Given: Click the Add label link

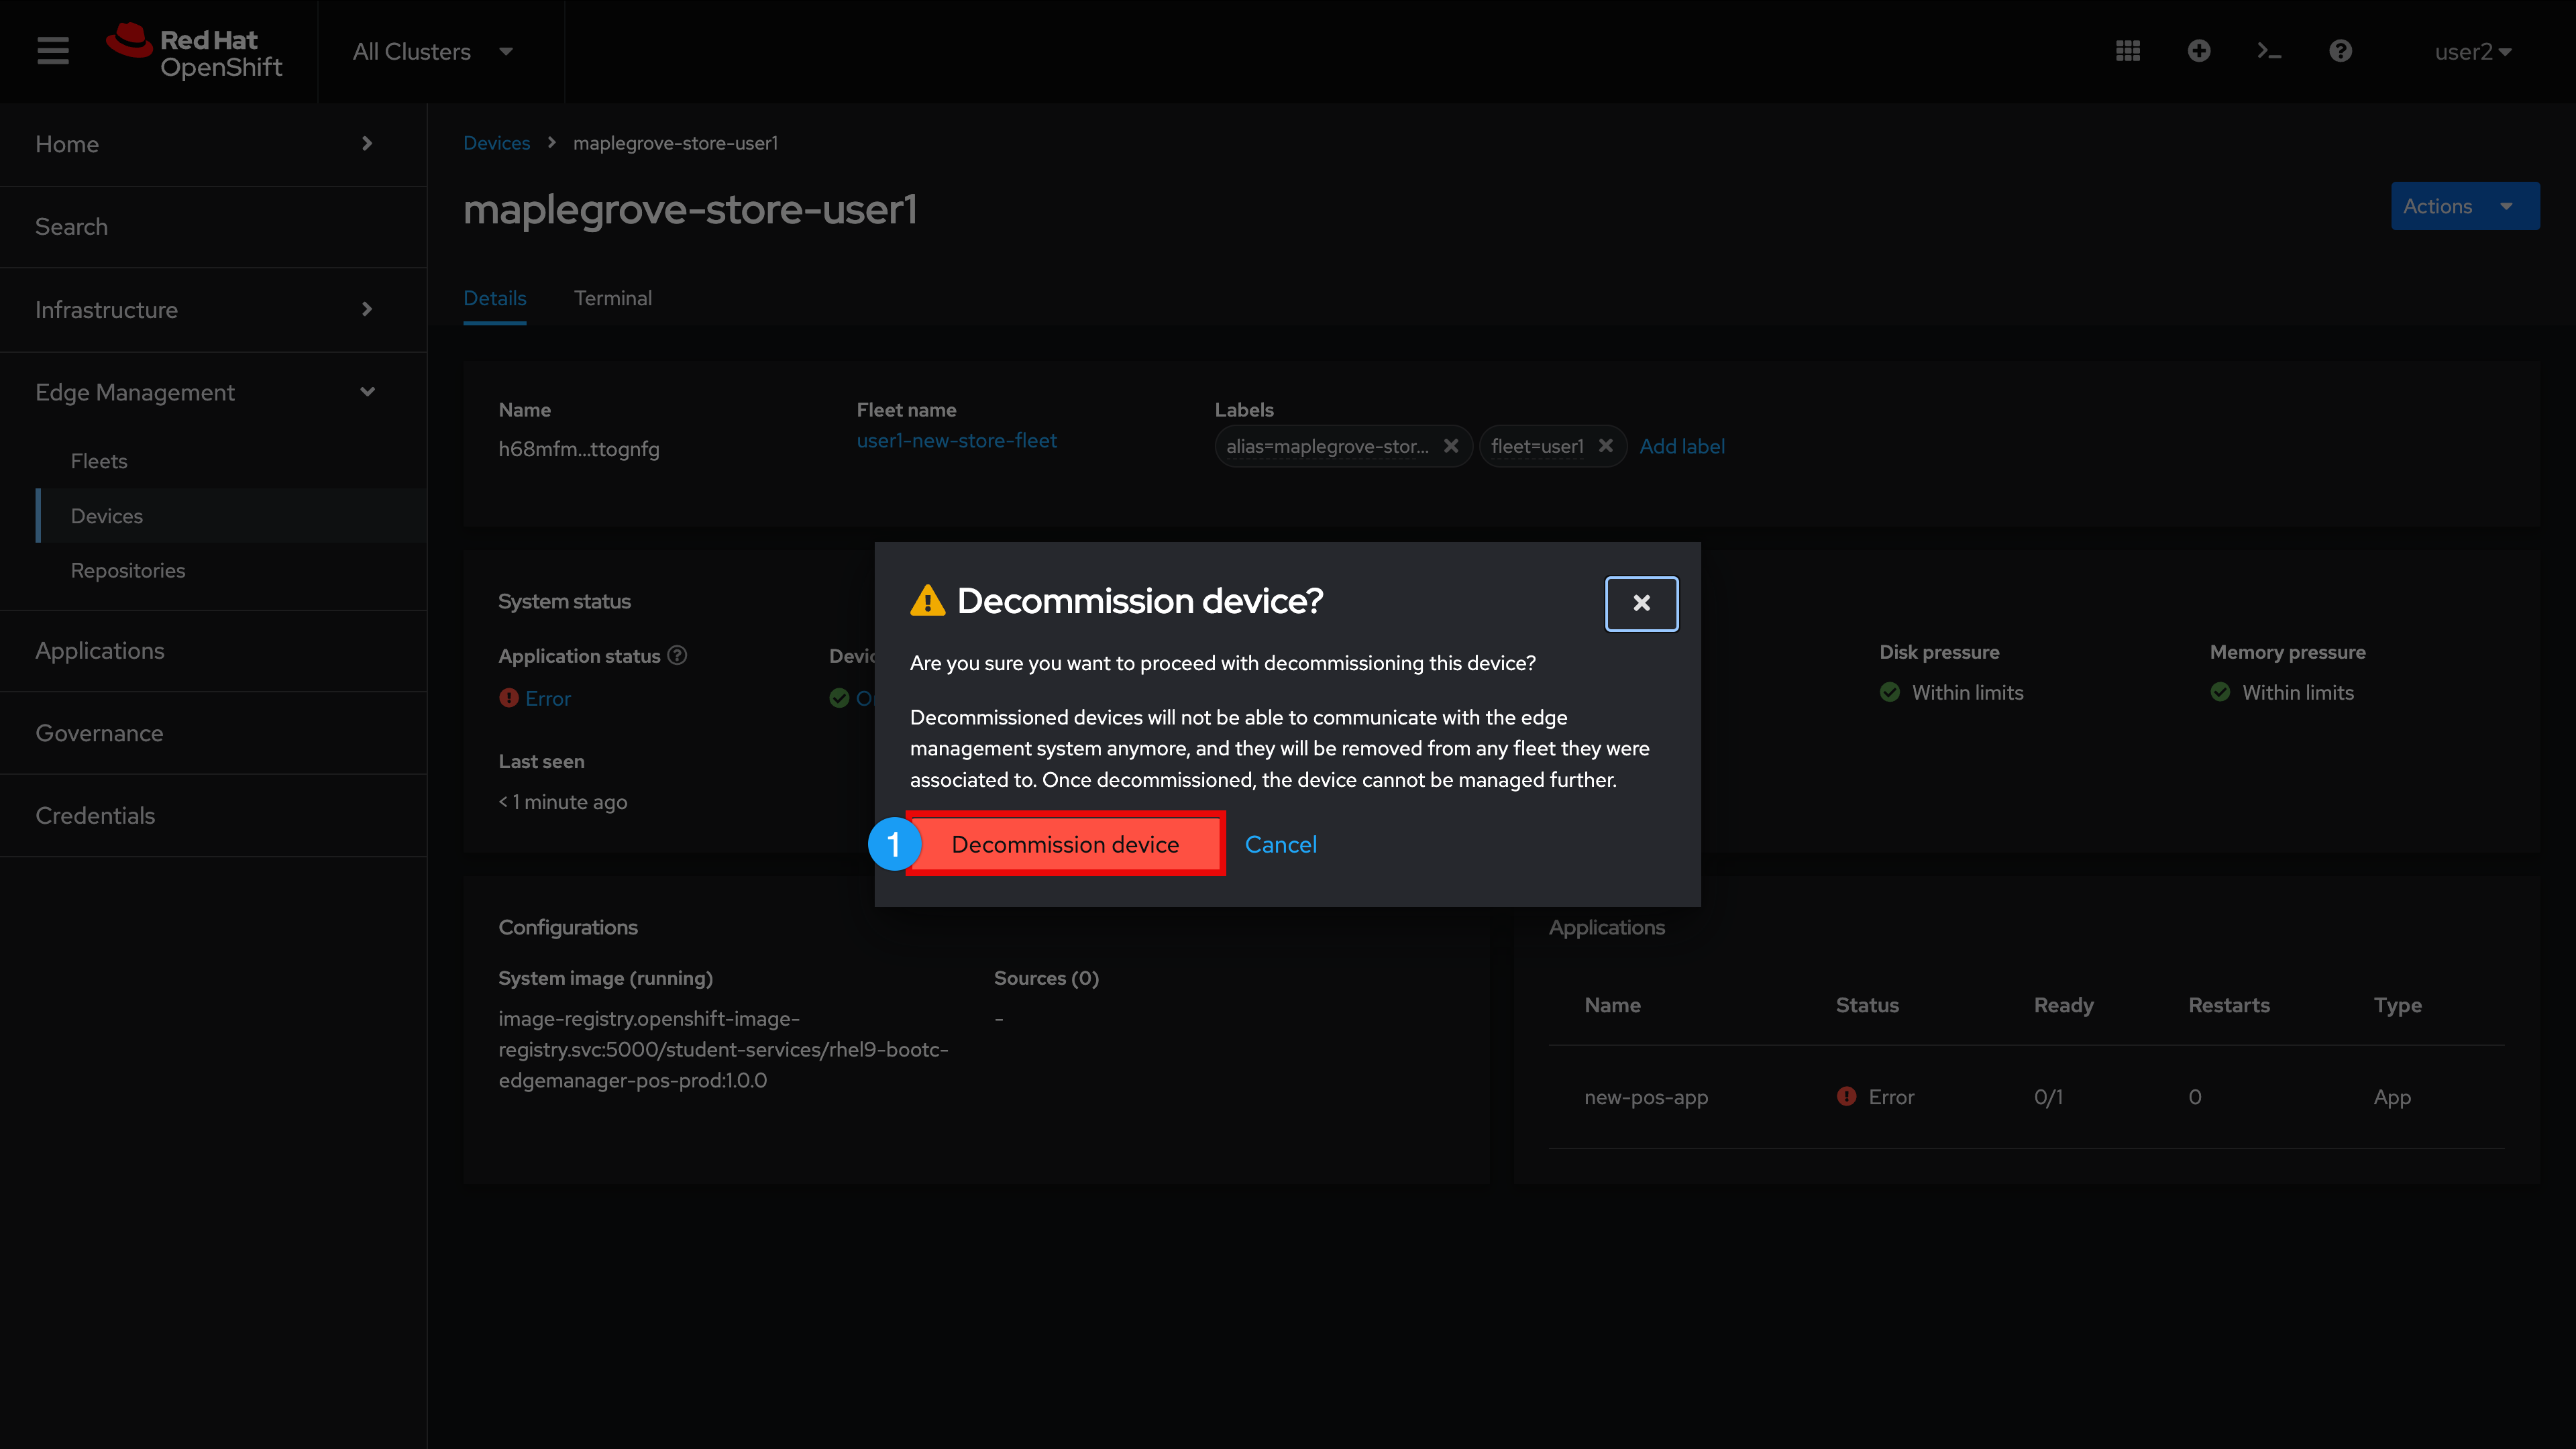Looking at the screenshot, I should (1682, 446).
